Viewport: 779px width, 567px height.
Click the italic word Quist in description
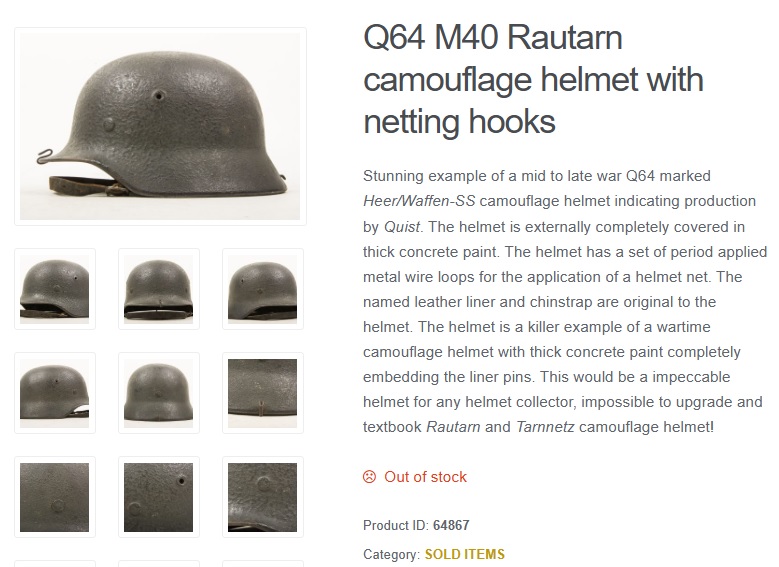pyautogui.click(x=401, y=227)
